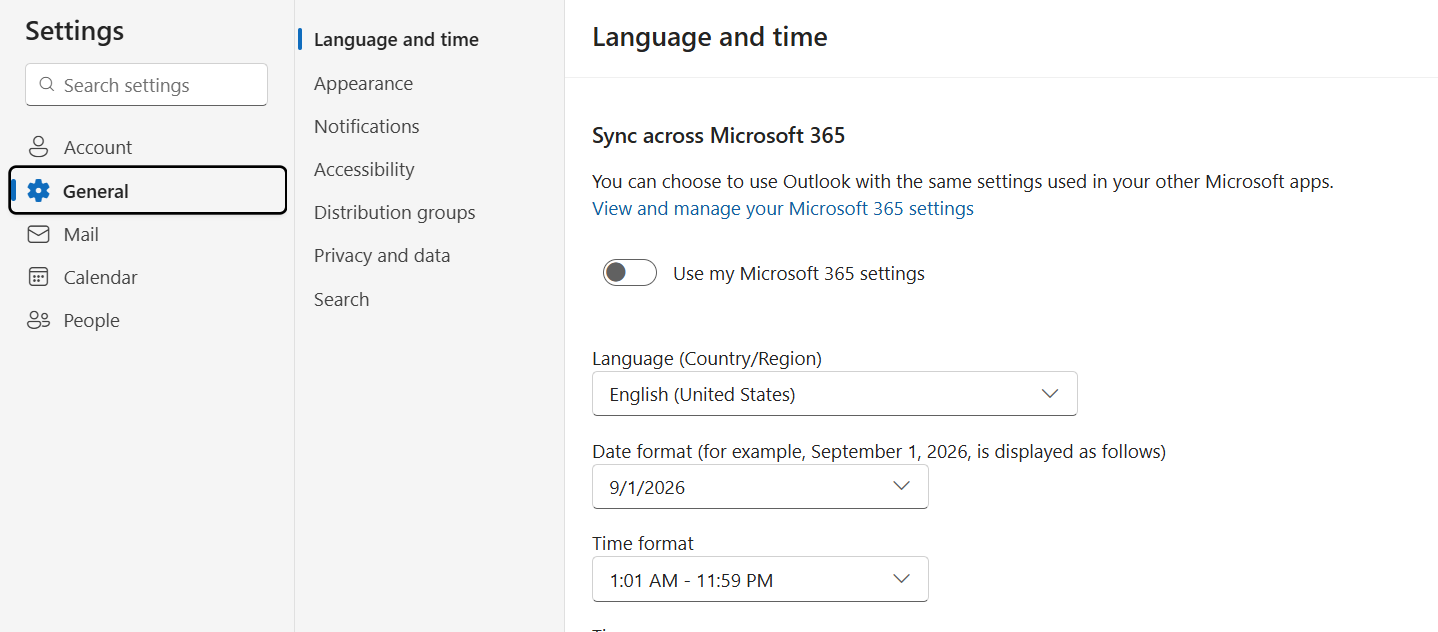This screenshot has width=1438, height=632.
Task: Click chevron next to 9/1/2026
Action: (901, 486)
